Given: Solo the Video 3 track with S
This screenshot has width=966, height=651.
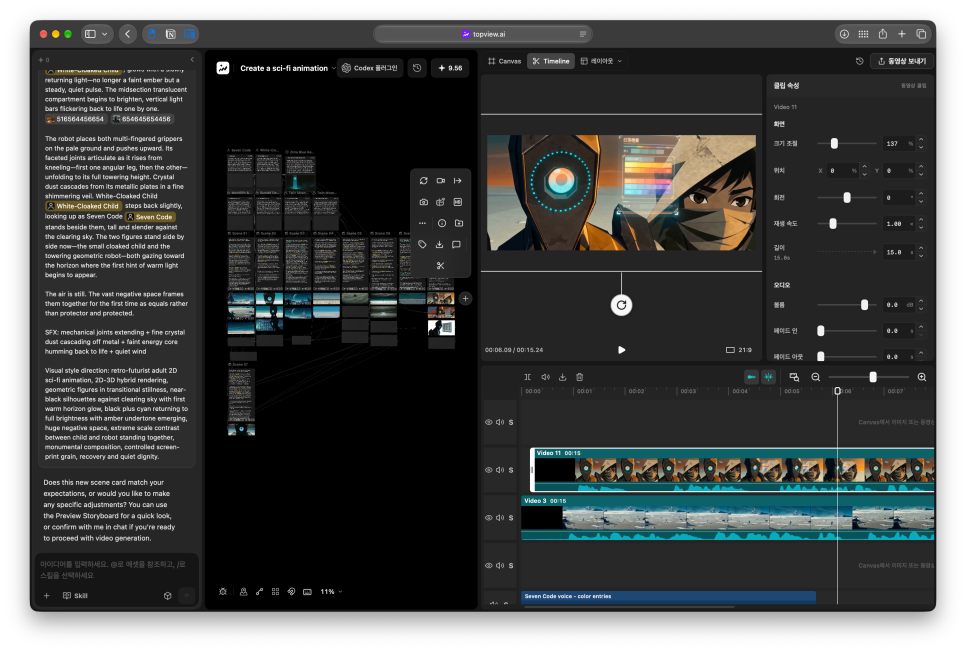Looking at the screenshot, I should (511, 517).
